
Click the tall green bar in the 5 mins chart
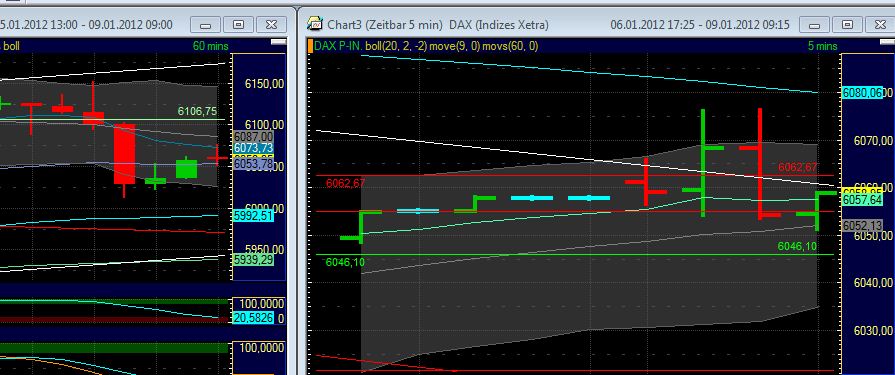coord(703,163)
